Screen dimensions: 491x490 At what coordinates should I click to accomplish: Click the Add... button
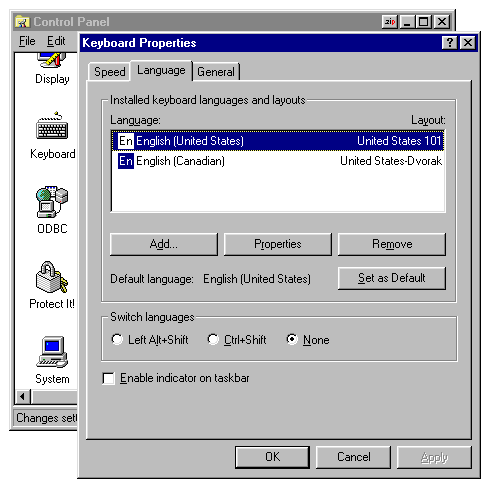pos(164,244)
